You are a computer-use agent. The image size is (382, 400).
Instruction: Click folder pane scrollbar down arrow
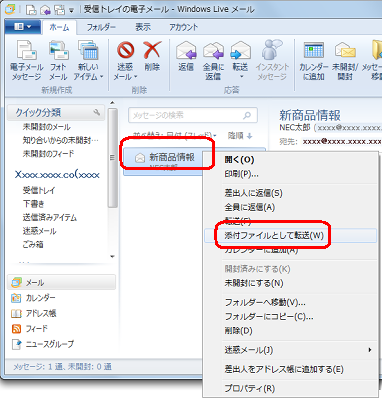pos(113,256)
